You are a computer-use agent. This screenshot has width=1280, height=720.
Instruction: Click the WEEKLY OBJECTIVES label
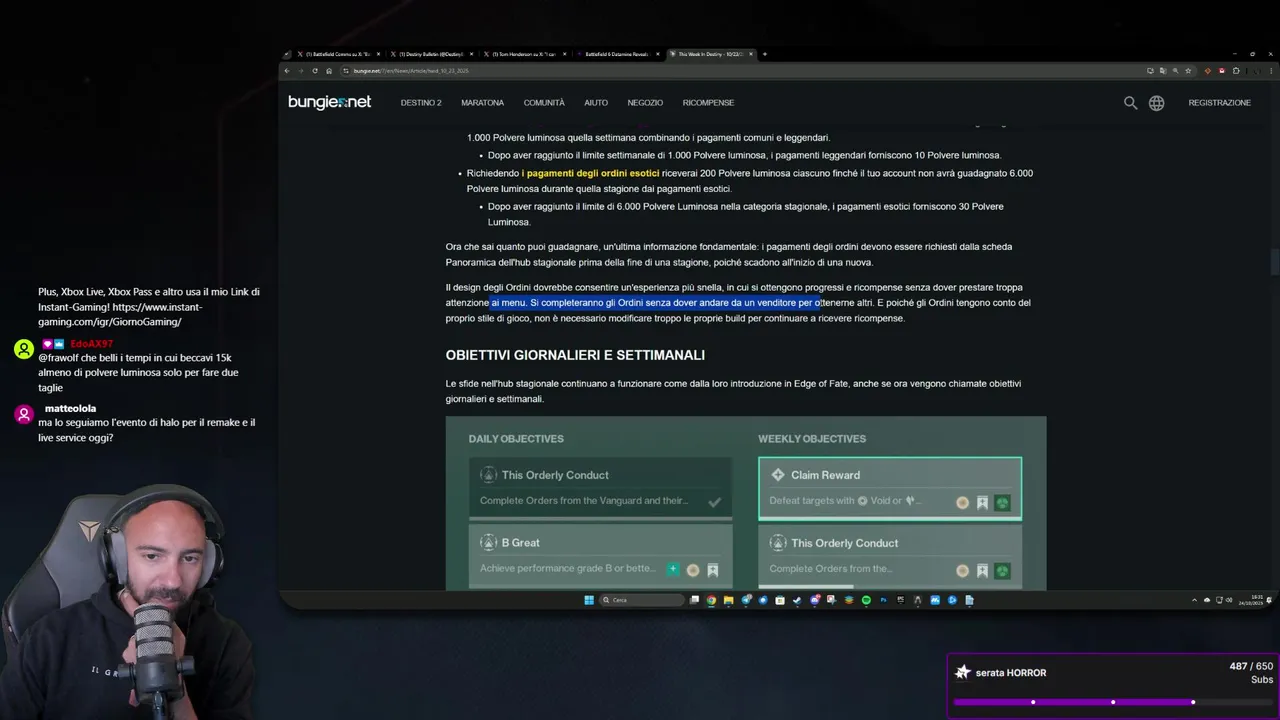click(x=812, y=439)
